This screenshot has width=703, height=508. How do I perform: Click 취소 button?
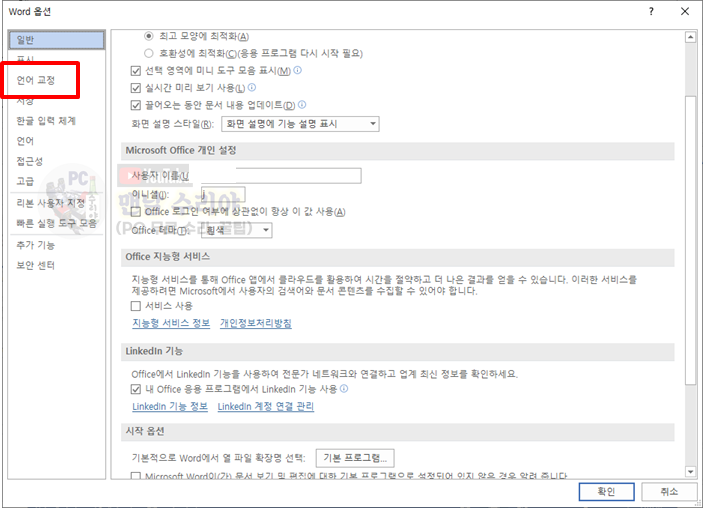tap(669, 492)
